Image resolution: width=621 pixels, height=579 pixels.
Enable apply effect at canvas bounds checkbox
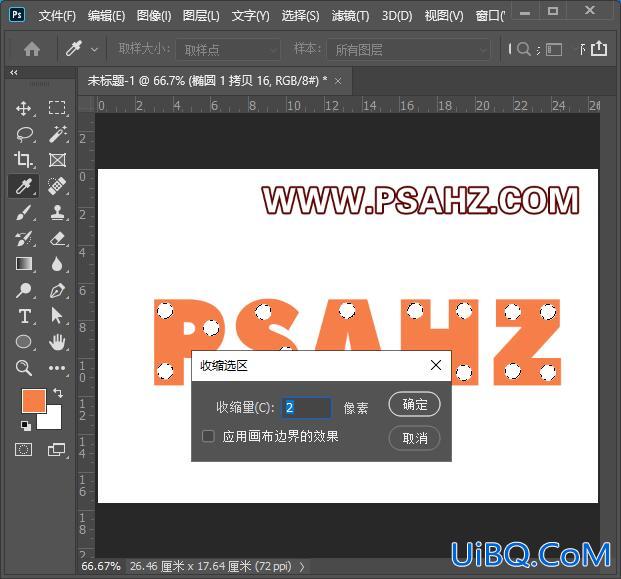[208, 436]
